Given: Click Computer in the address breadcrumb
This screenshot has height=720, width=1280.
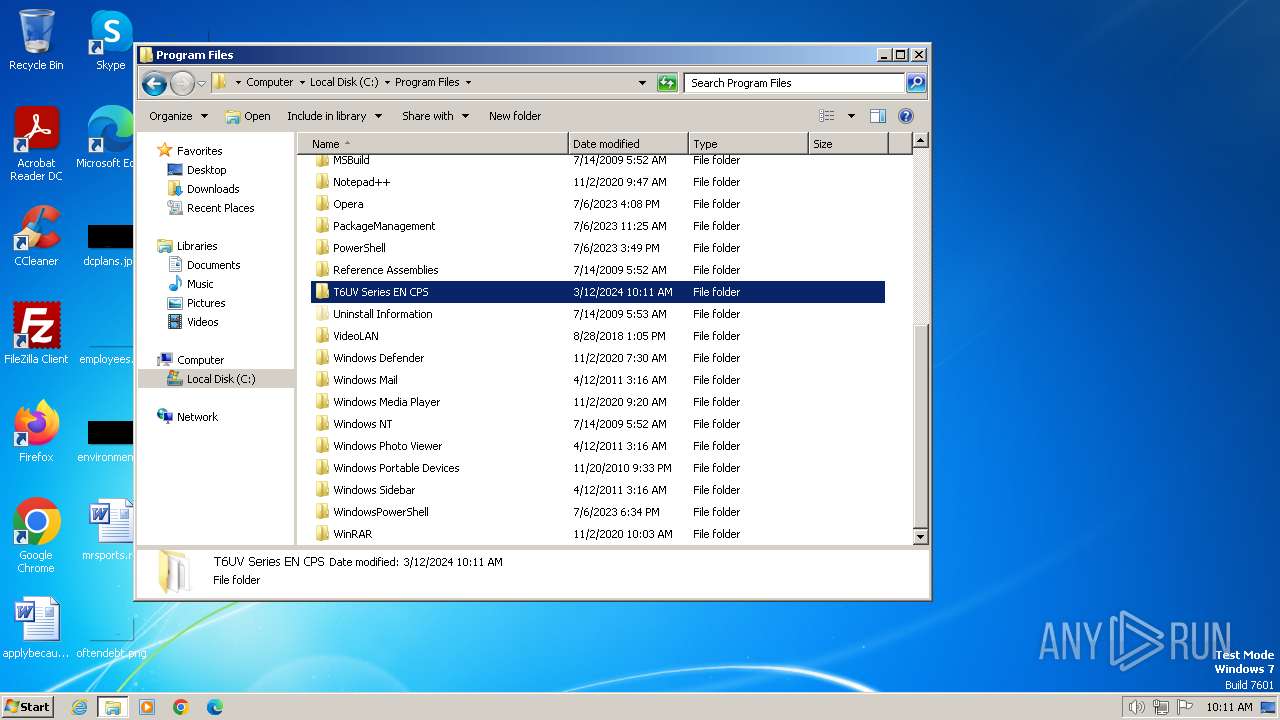Looking at the screenshot, I should [269, 83].
